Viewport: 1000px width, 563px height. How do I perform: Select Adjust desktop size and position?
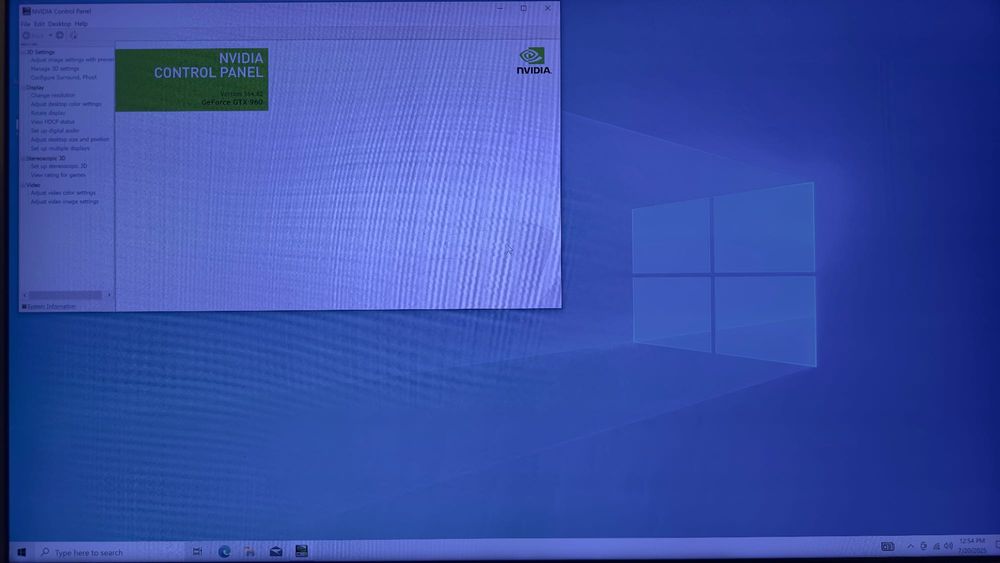(x=70, y=140)
